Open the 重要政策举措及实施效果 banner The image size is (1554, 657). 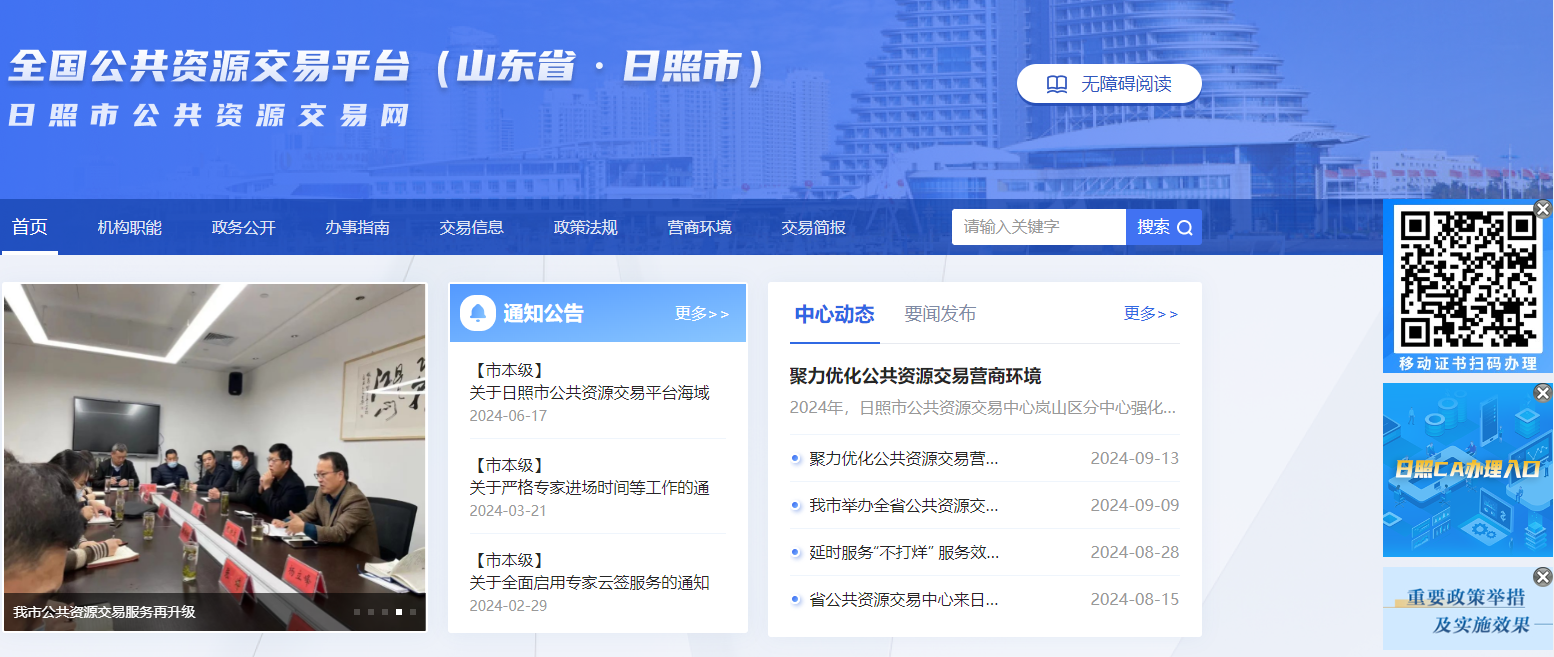[1466, 610]
